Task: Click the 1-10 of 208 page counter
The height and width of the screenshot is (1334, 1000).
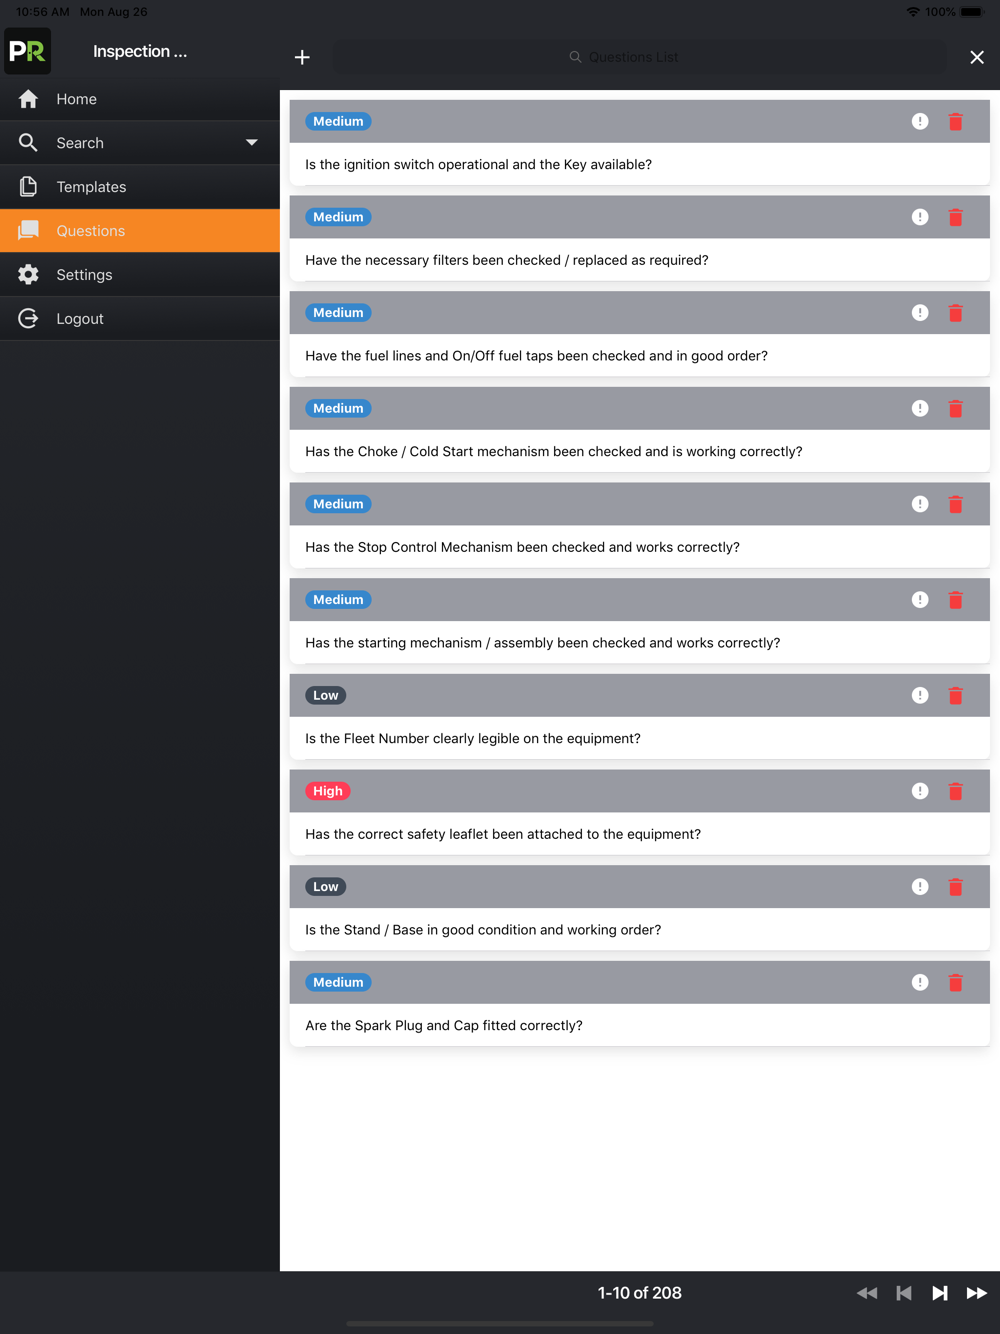Action: point(640,1293)
